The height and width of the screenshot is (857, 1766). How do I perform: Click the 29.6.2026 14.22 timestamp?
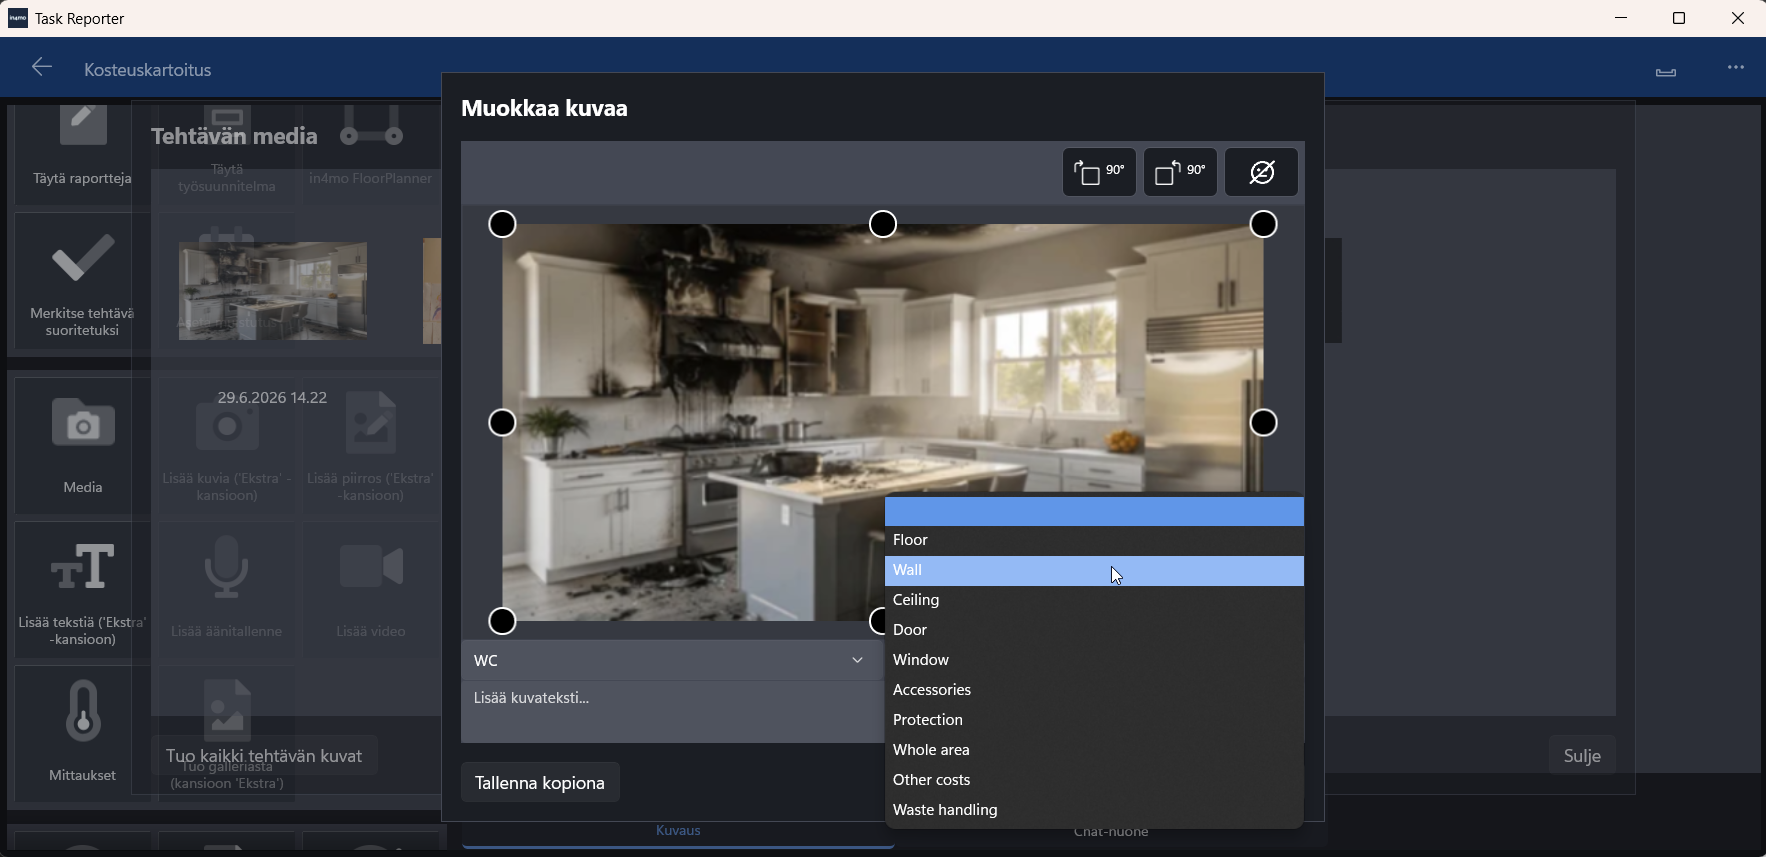(273, 398)
